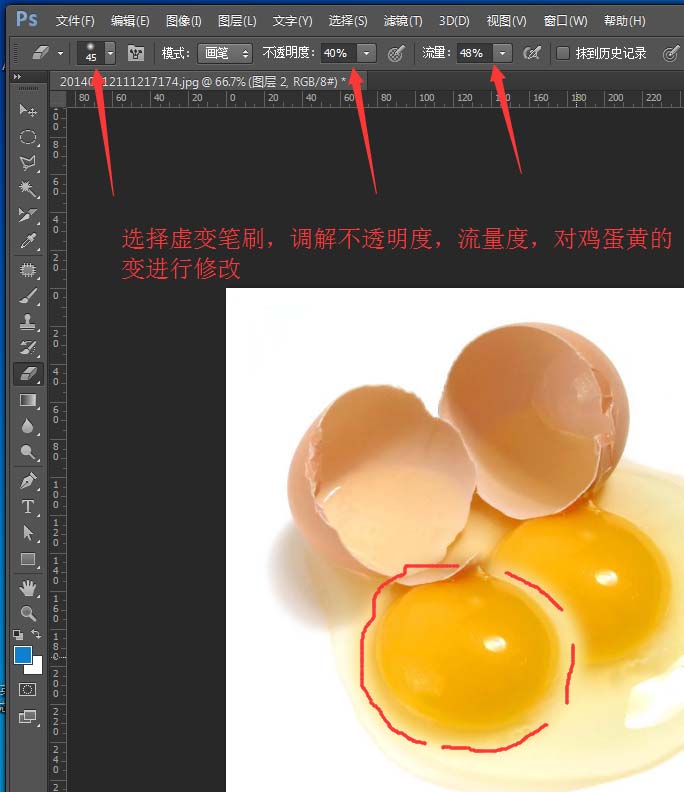Screen dimensions: 684x792
Task: Enable airbrush build-up mode
Action: coord(532,53)
